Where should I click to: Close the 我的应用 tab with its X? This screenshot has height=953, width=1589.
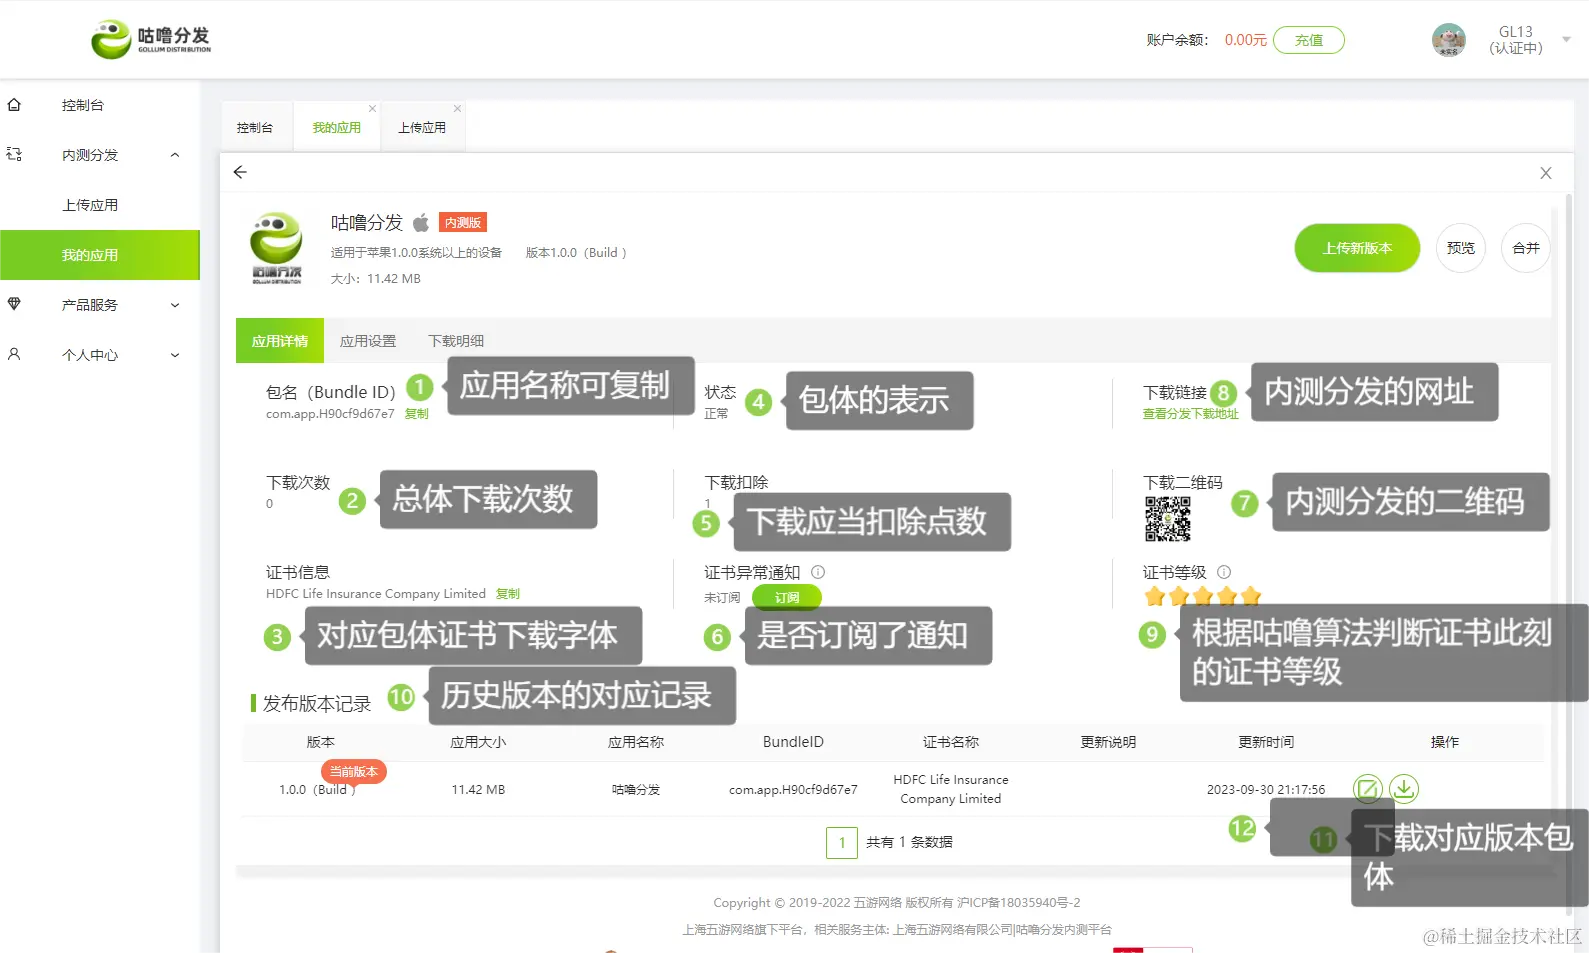(372, 108)
